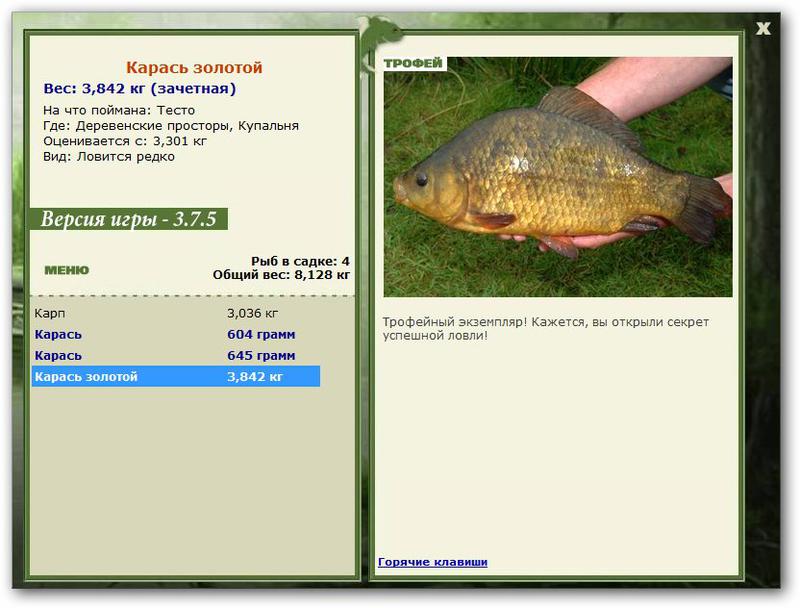This screenshot has width=800, height=608.
Task: Click the Версия игры - 3.7.5 banner
Action: click(129, 219)
